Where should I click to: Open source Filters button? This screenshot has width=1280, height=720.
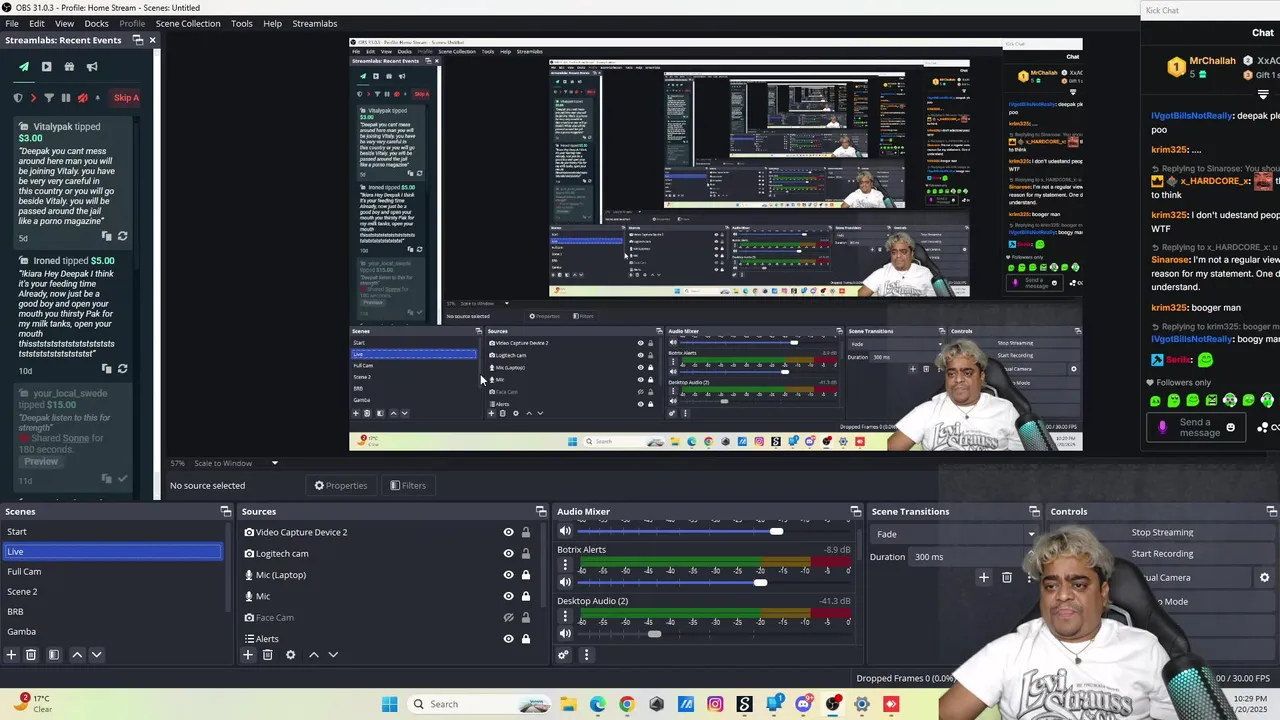pos(408,486)
